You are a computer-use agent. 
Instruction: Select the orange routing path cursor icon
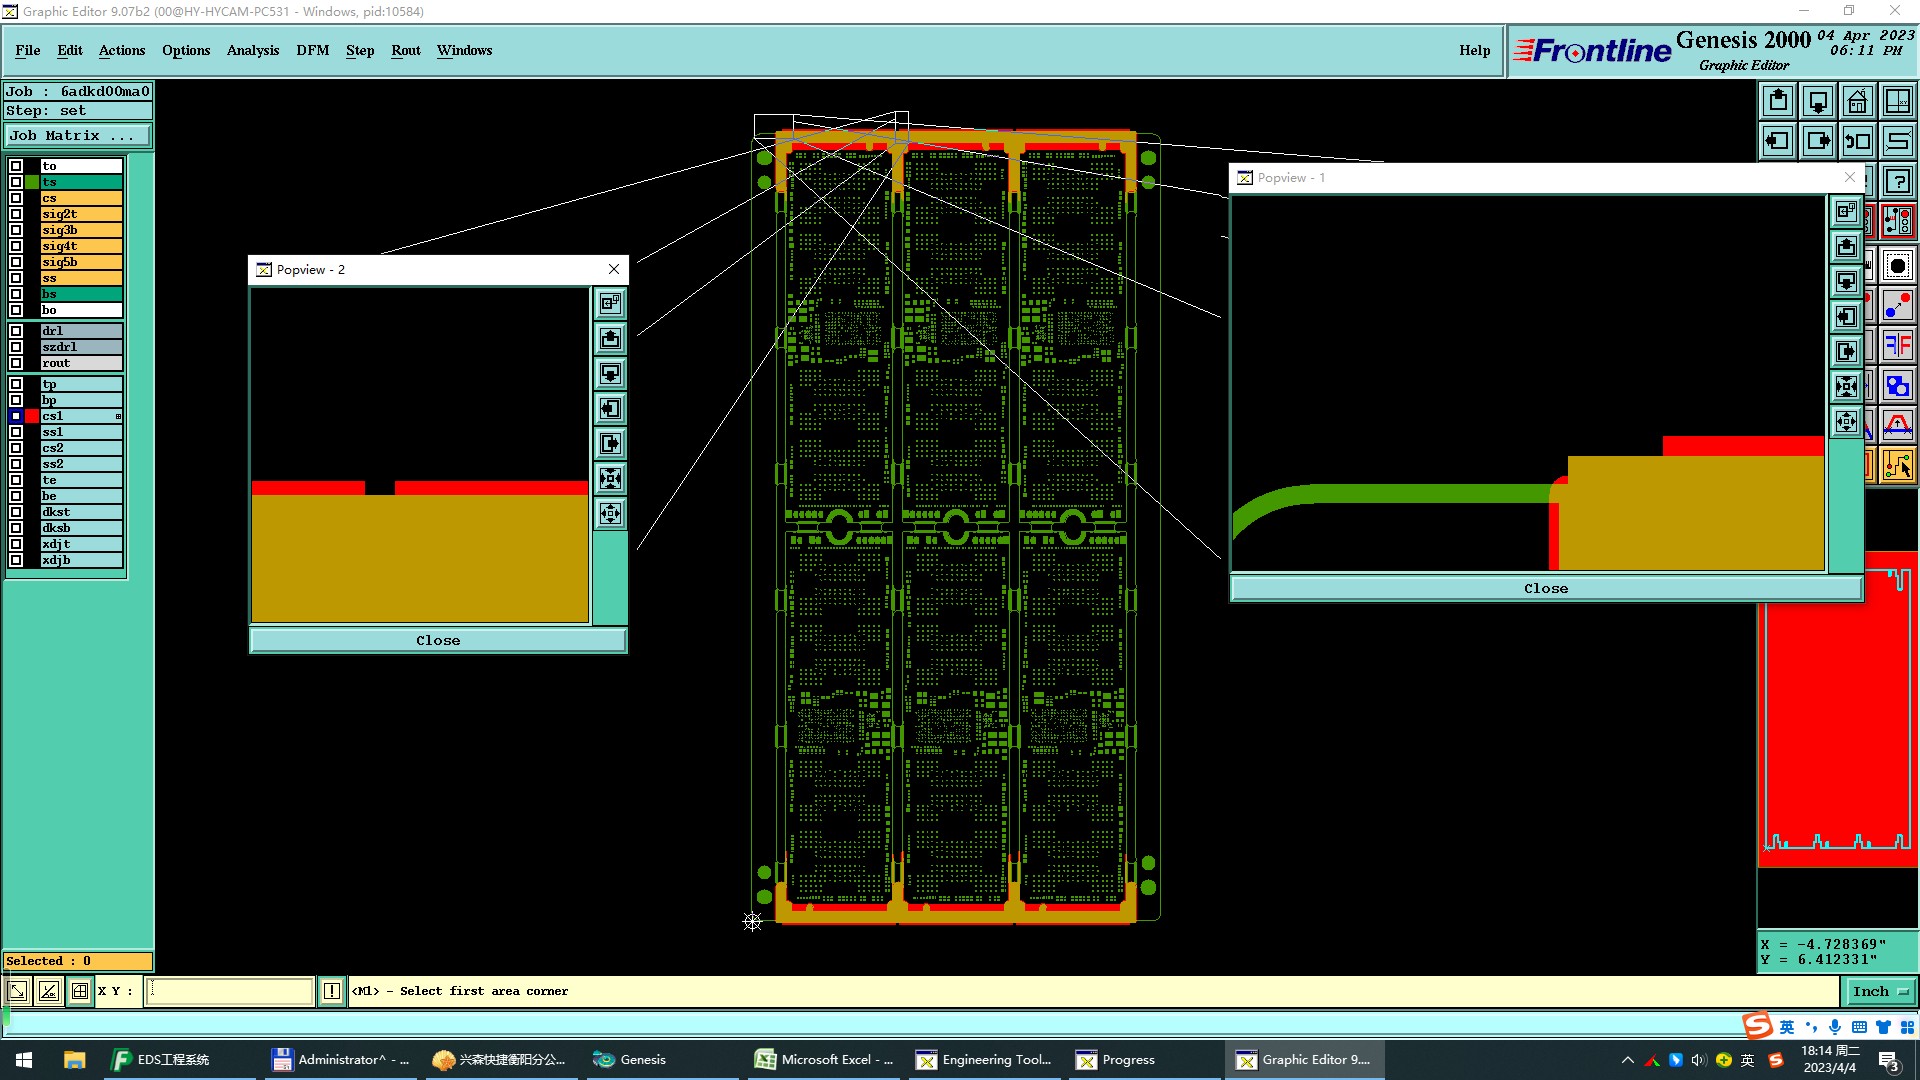pos(1897,465)
